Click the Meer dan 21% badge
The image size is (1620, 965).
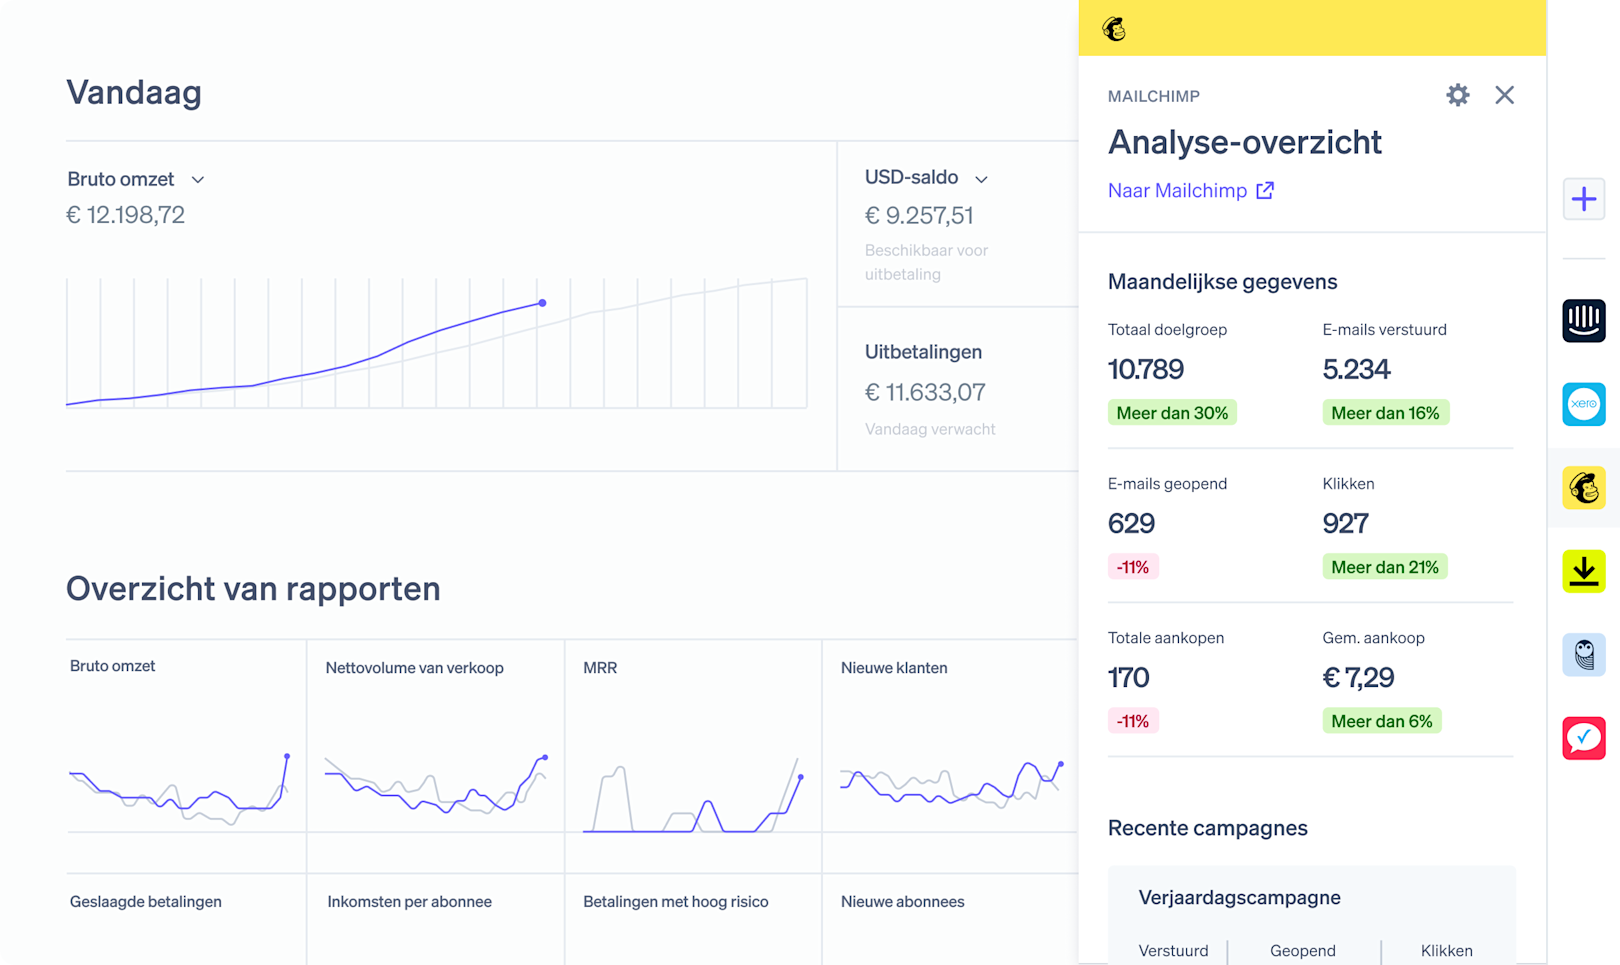1385,567
